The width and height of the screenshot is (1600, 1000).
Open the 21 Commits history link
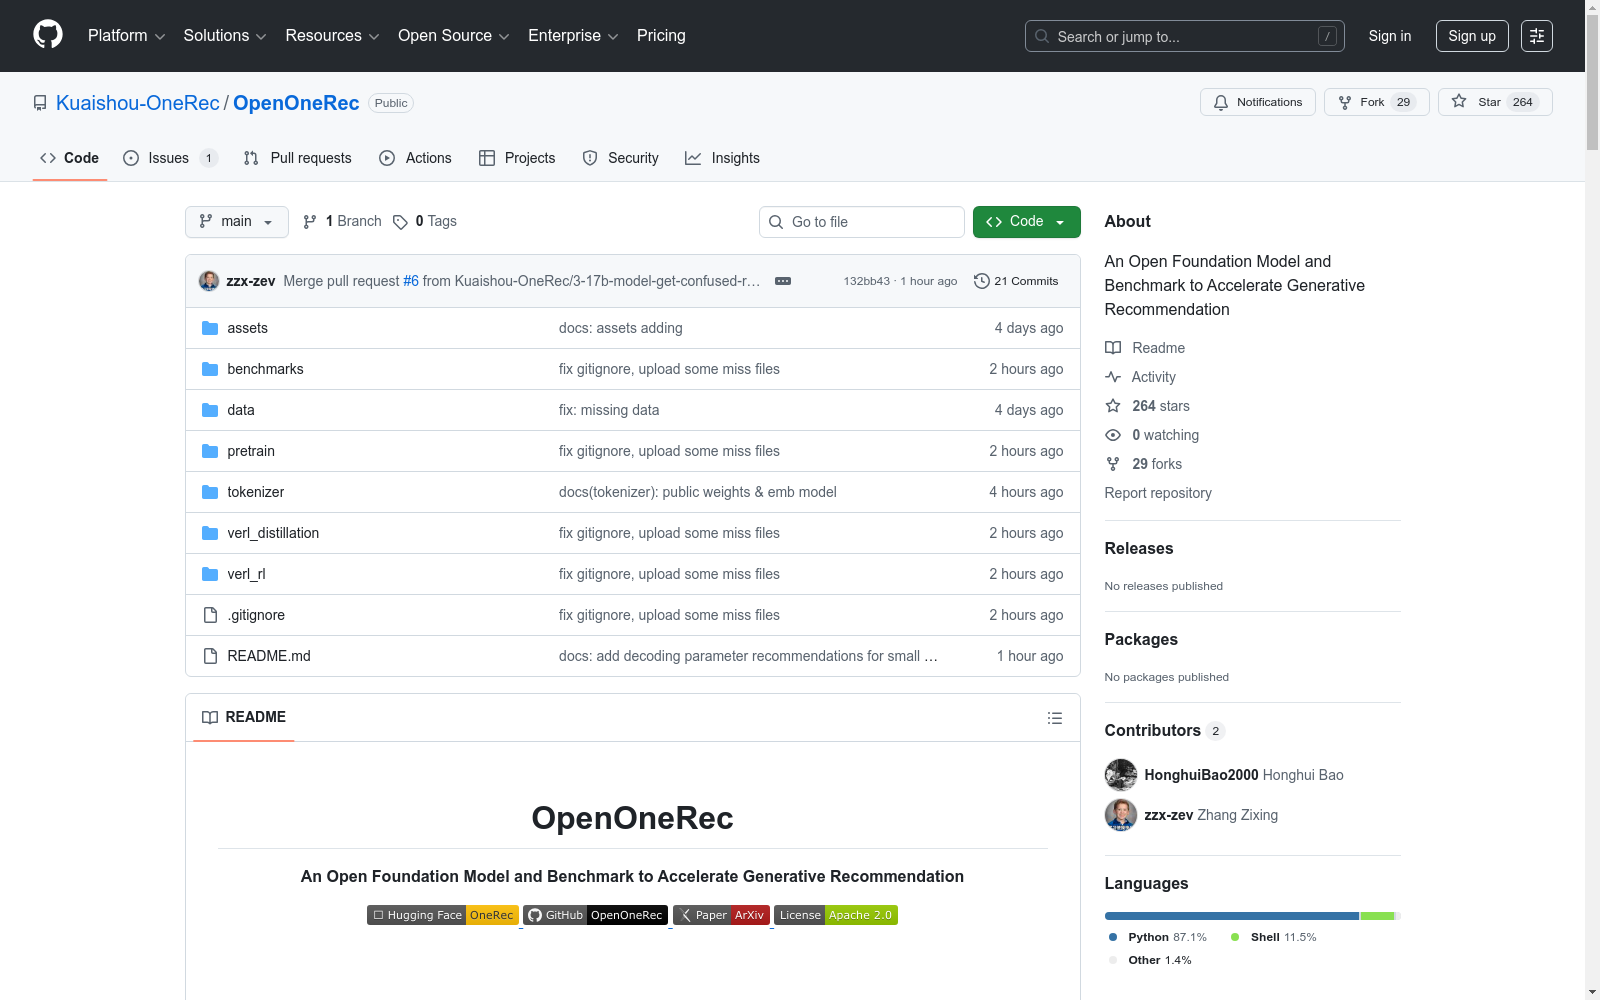coord(1016,281)
